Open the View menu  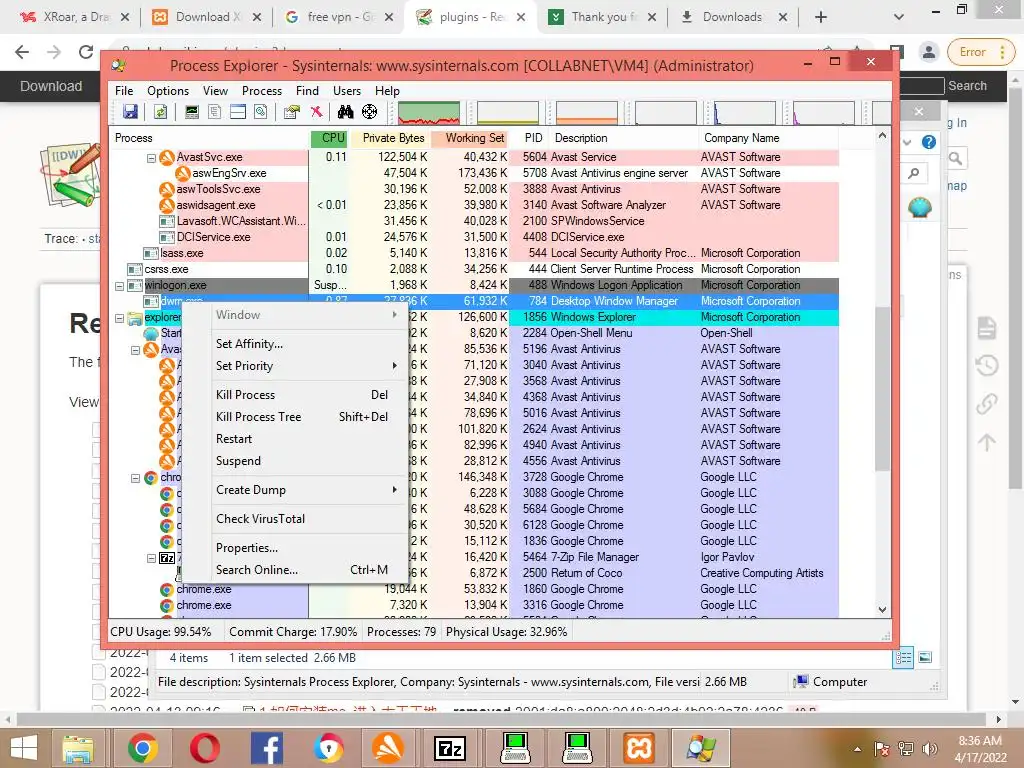[215, 91]
